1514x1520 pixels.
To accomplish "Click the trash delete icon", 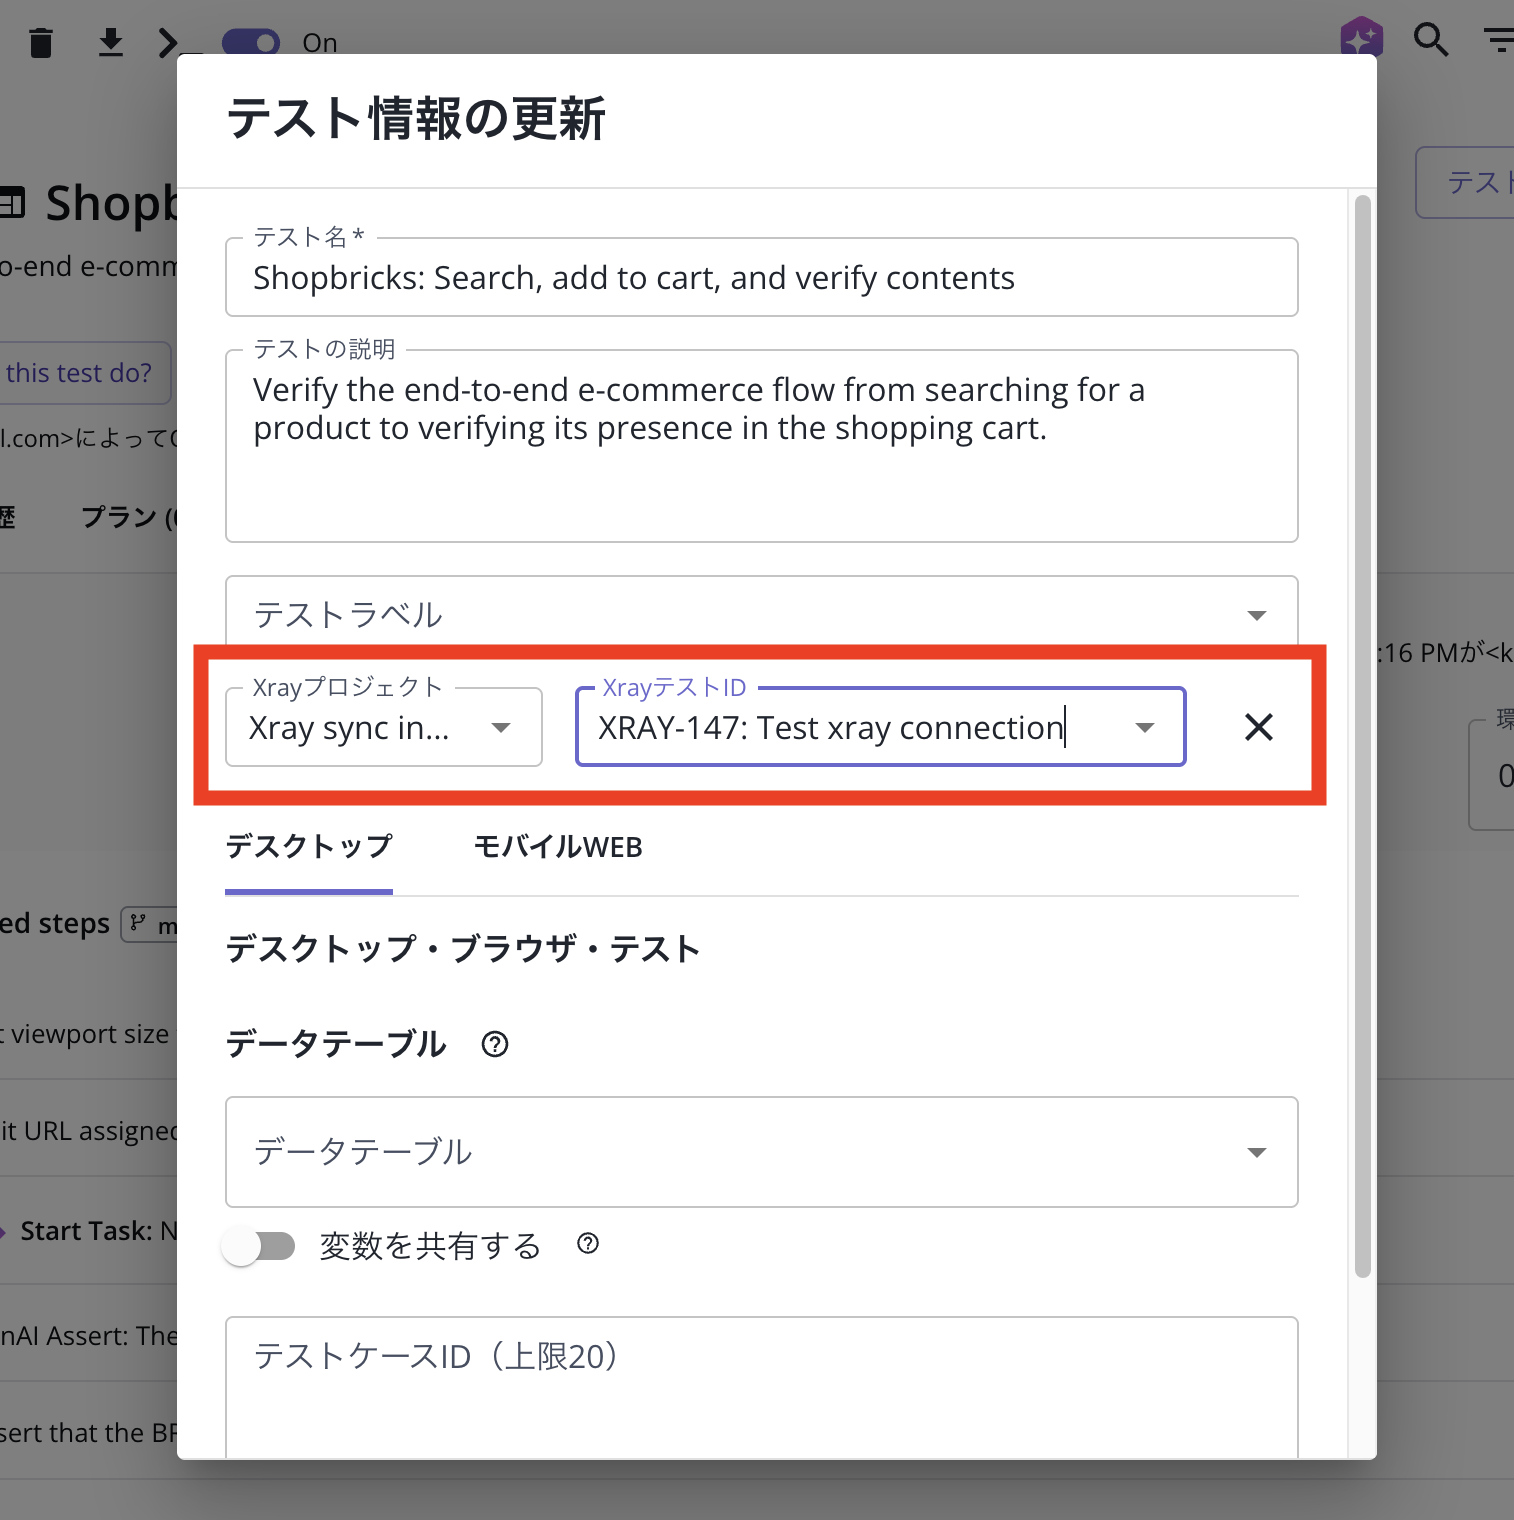I will (x=41, y=42).
